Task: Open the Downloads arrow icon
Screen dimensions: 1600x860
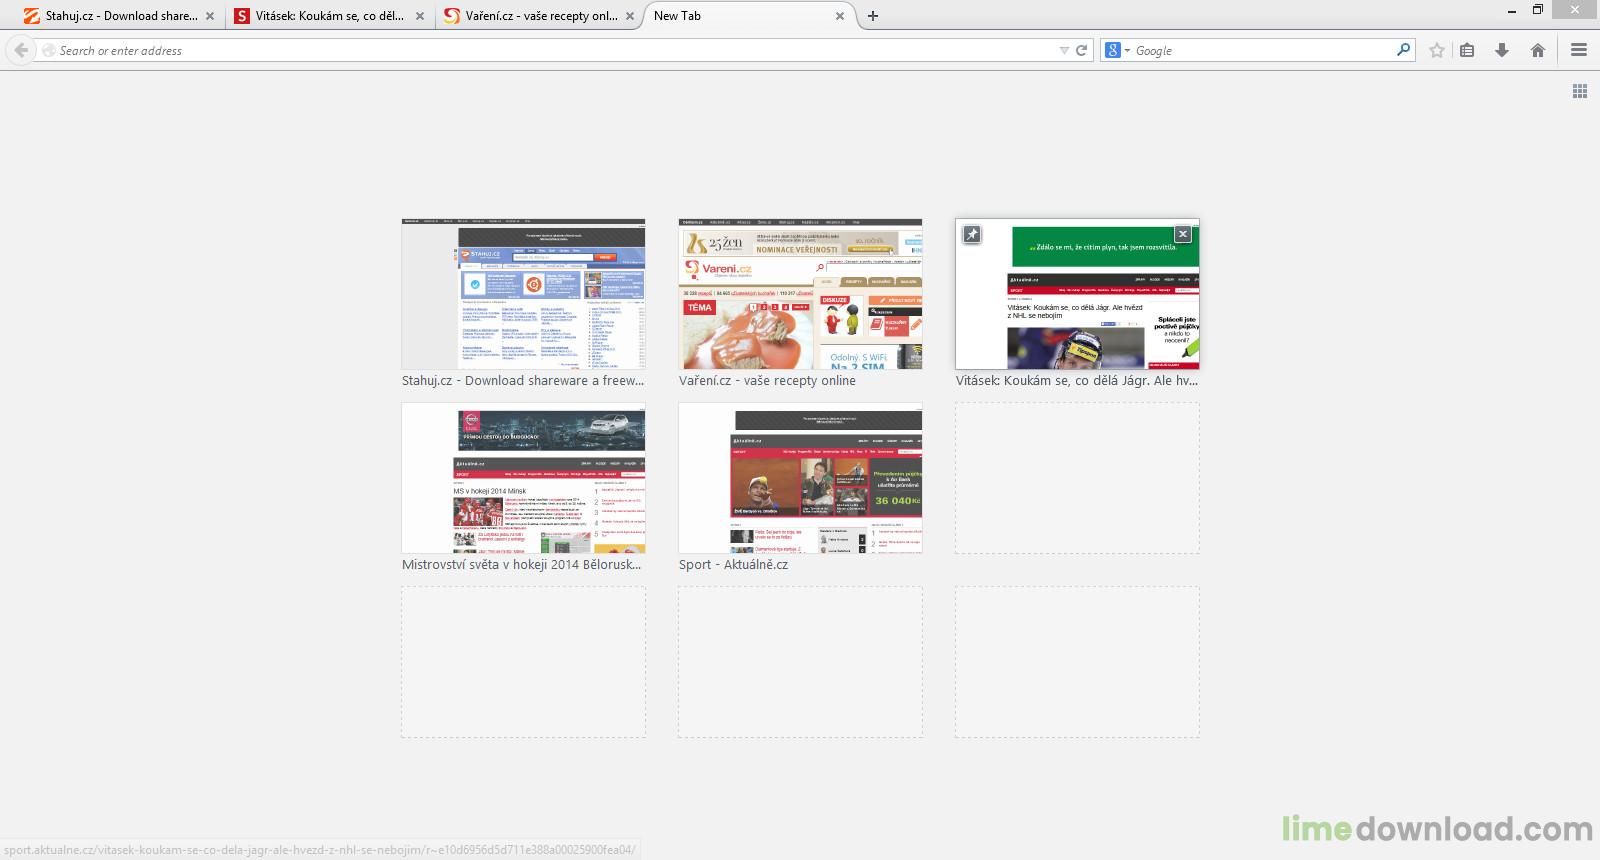Action: pyautogui.click(x=1502, y=50)
